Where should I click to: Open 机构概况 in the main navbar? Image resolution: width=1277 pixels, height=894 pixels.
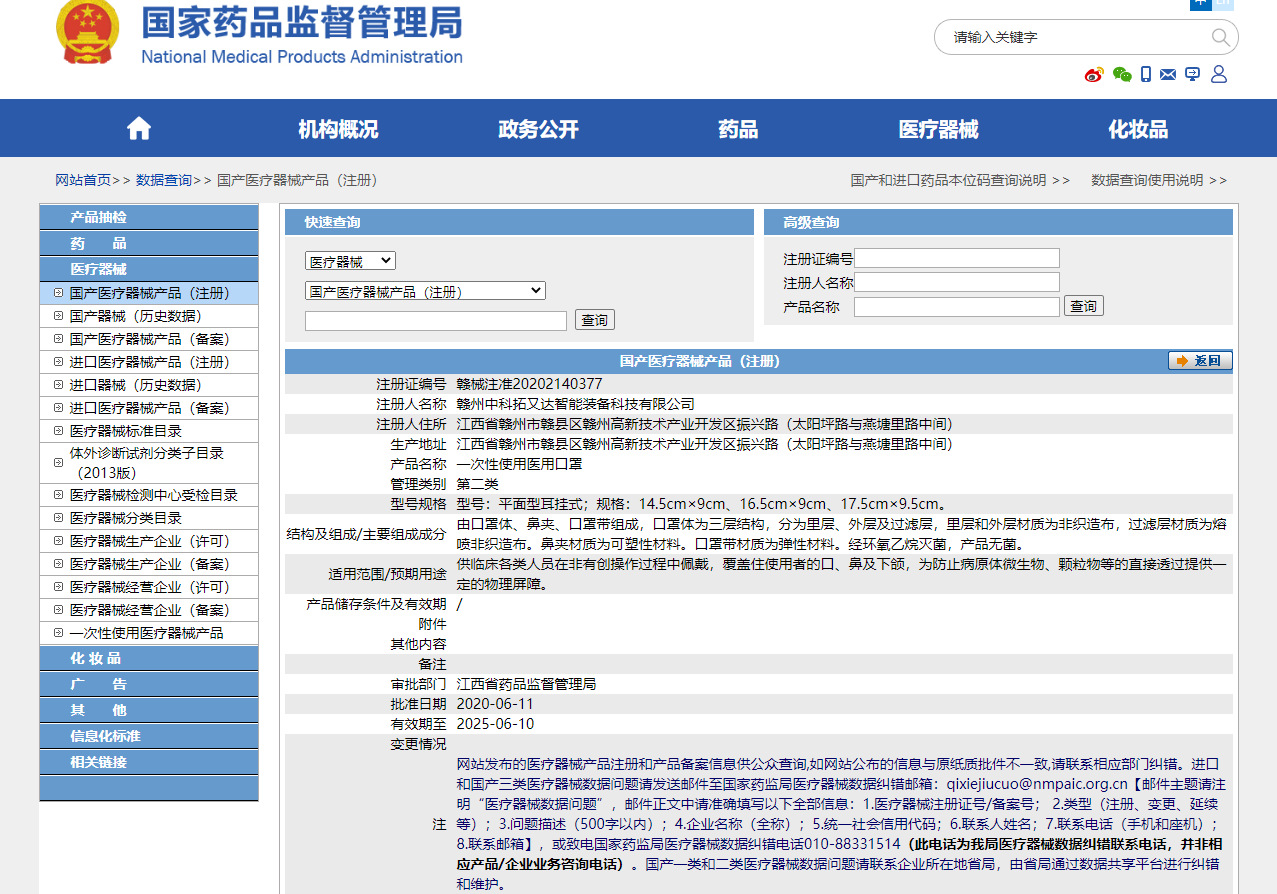point(338,129)
